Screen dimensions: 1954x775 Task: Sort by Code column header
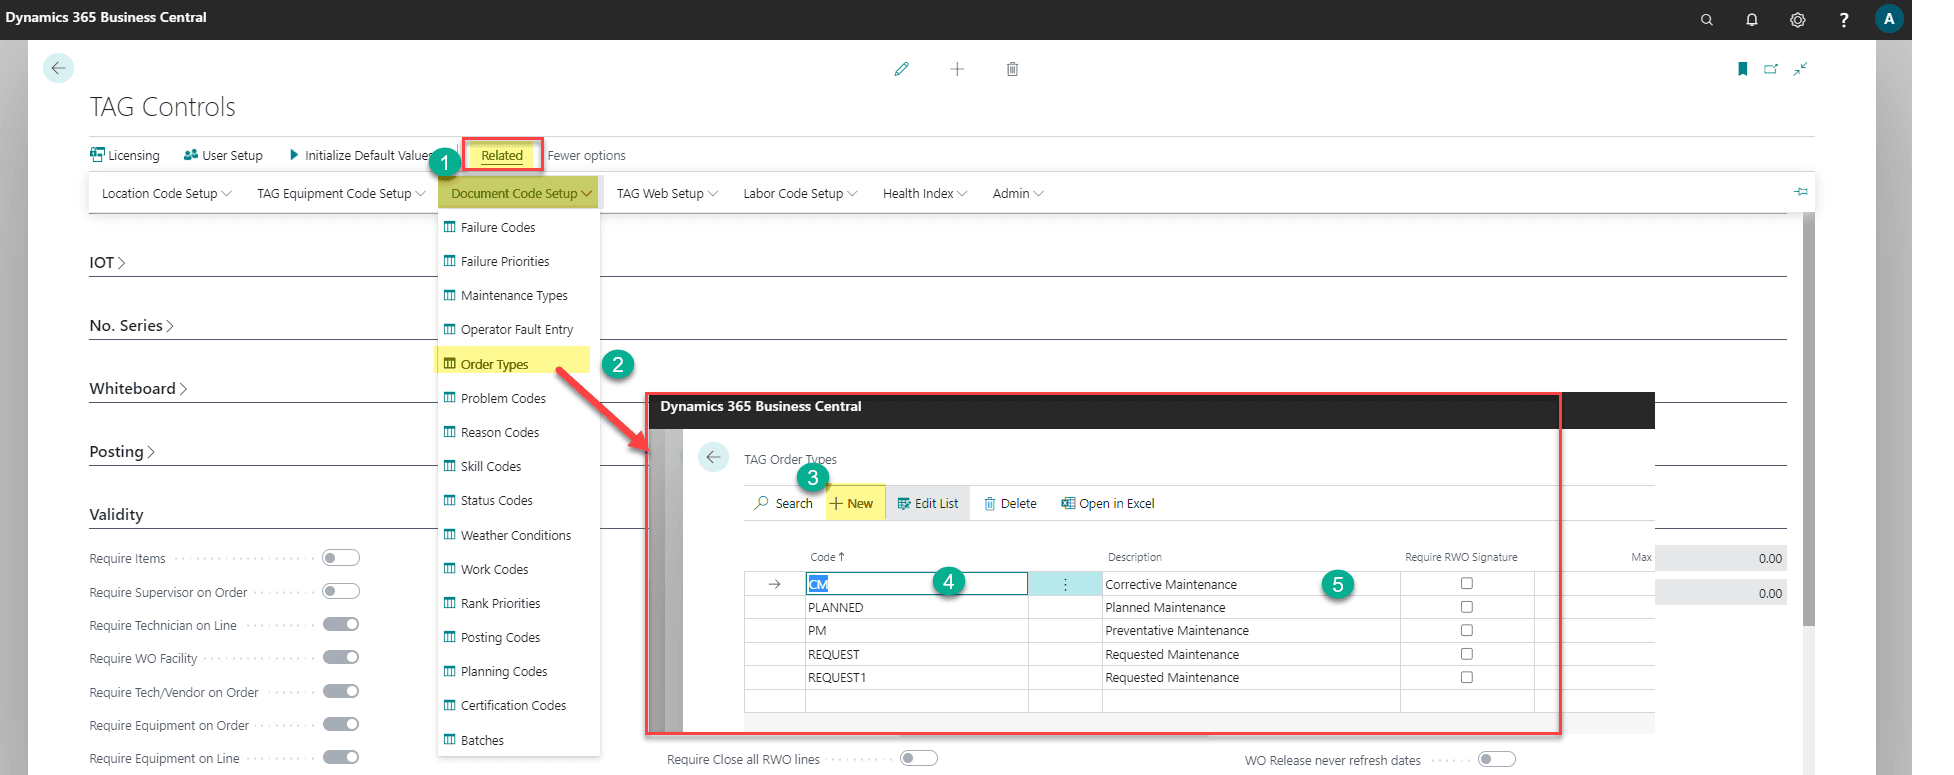pos(827,557)
